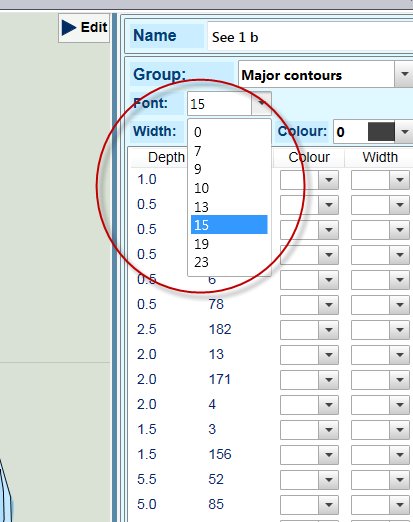Click the Width column header
Viewport: 413px width, 522px height.
pos(380,157)
